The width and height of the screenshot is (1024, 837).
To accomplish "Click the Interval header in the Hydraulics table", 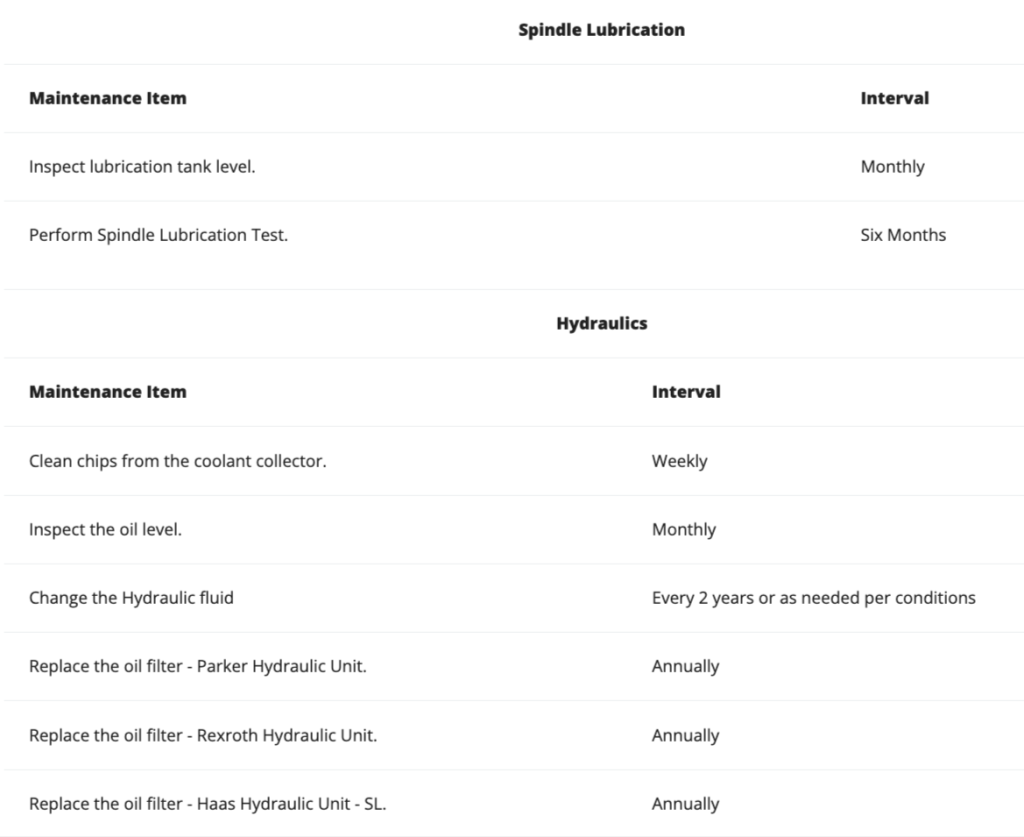I will click(686, 392).
